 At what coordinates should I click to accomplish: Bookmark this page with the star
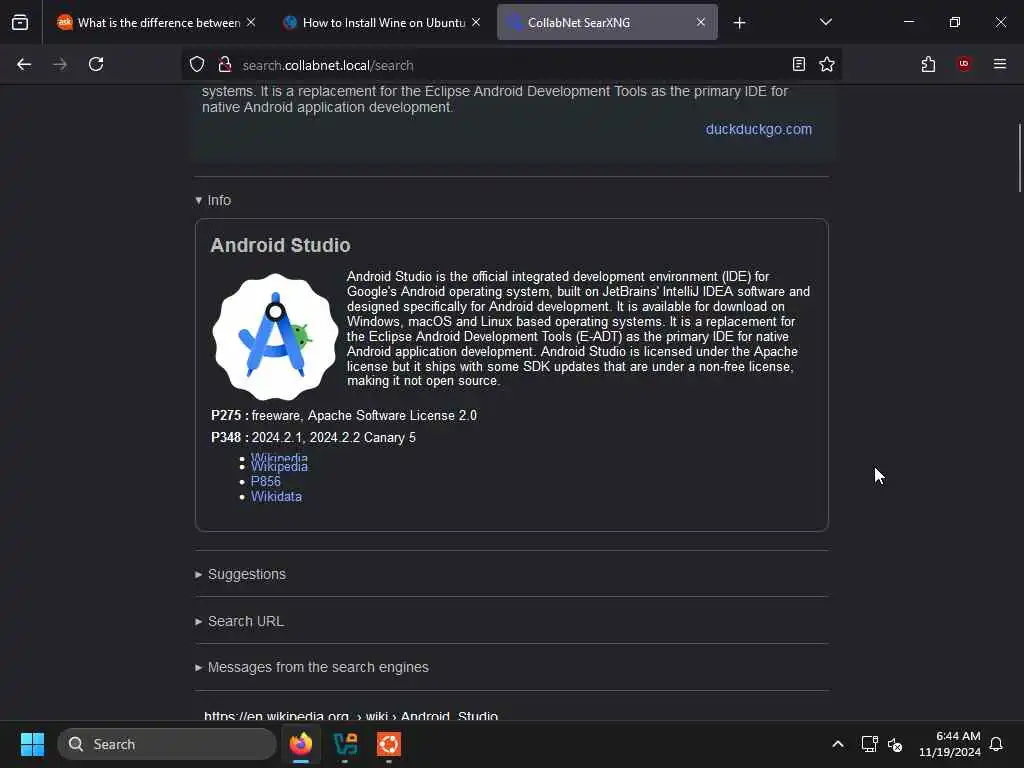click(827, 64)
